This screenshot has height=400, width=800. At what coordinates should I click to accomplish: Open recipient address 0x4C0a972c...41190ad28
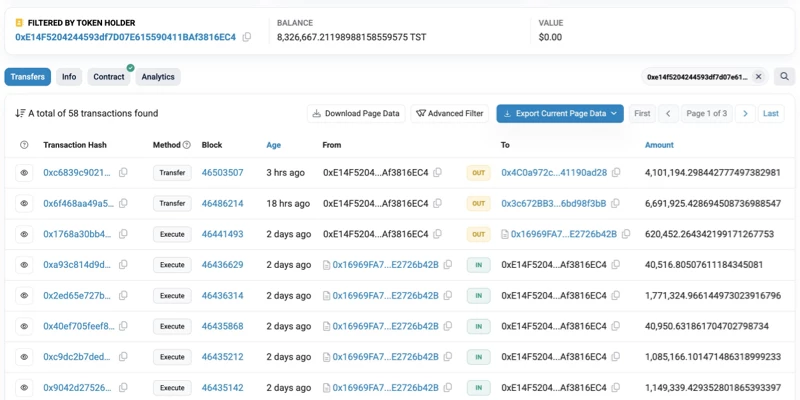[x=554, y=173]
